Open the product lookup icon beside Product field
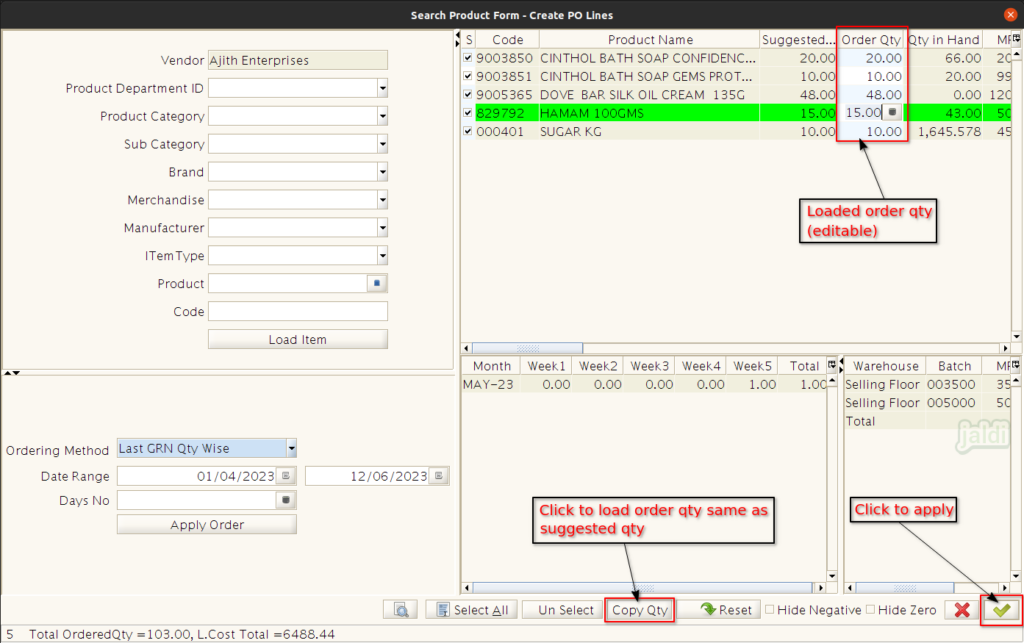Viewport: 1024px width, 643px height. point(377,283)
